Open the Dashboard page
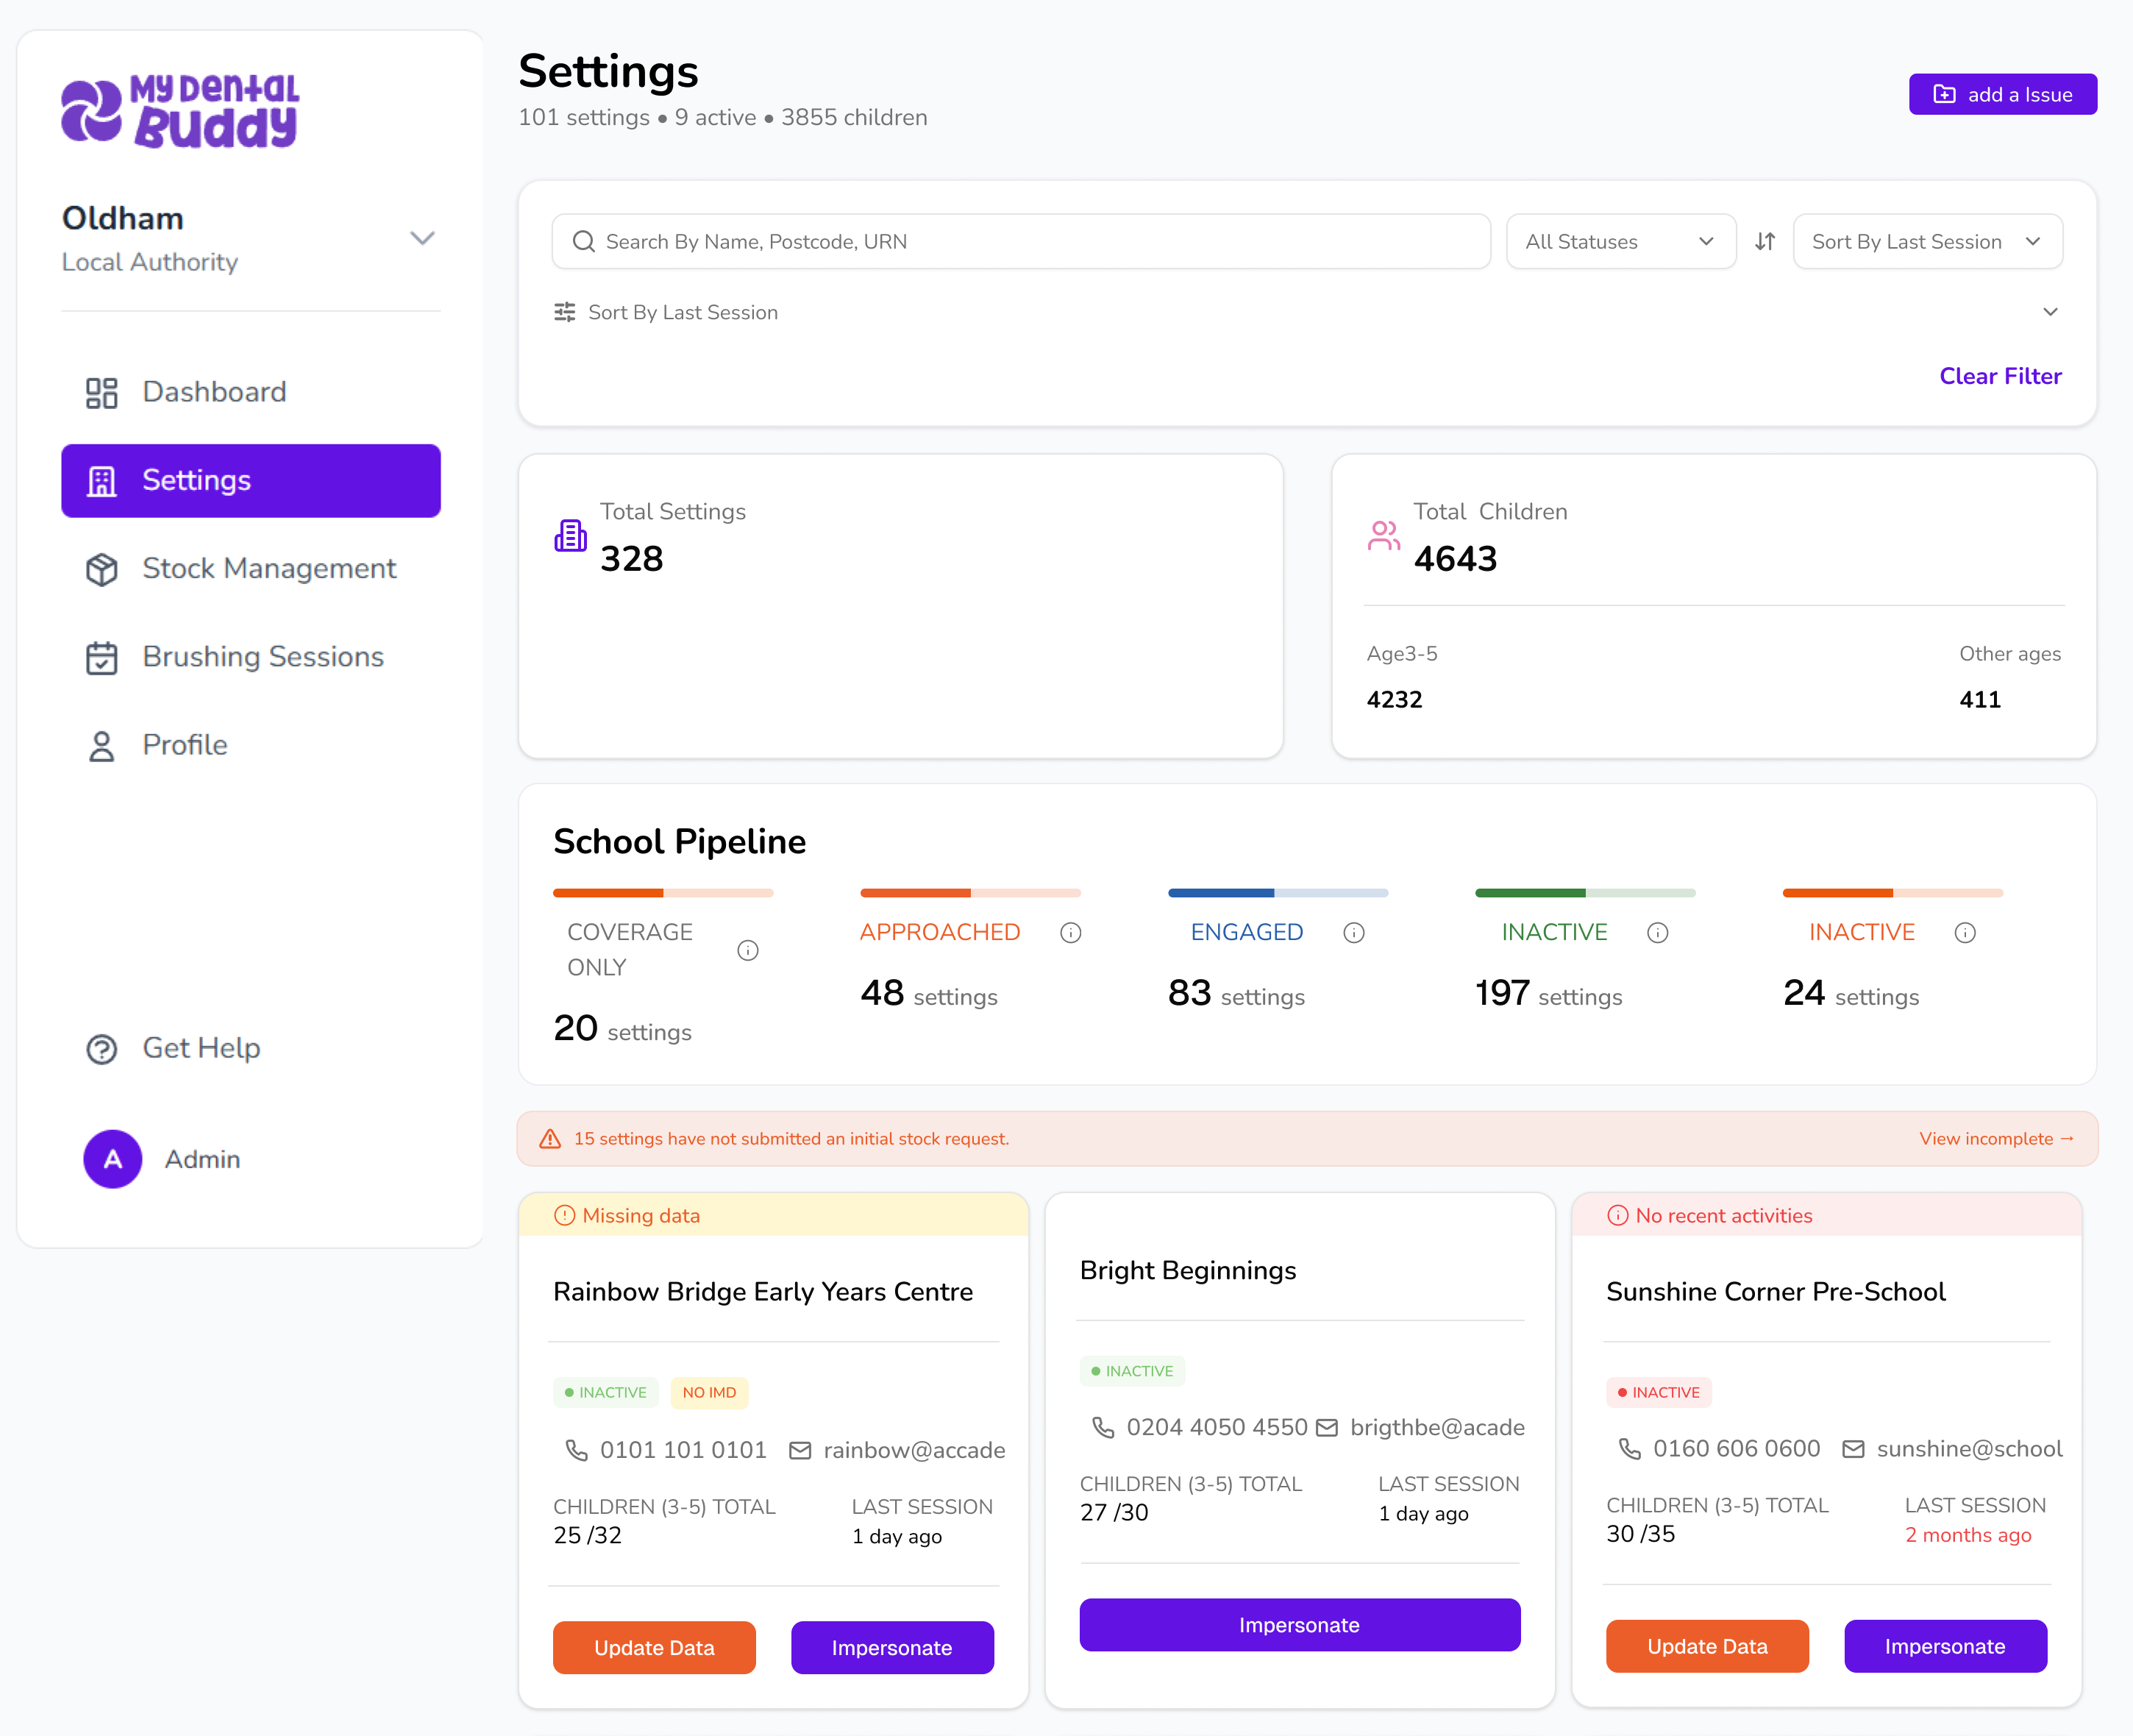The image size is (2133, 1736). pyautogui.click(x=214, y=392)
